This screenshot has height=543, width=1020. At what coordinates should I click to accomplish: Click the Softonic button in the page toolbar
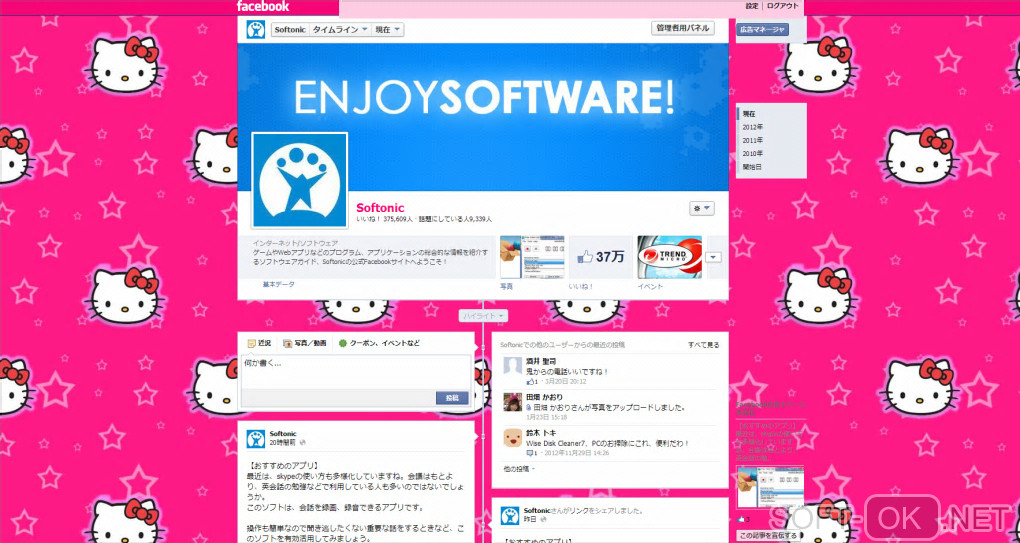290,30
